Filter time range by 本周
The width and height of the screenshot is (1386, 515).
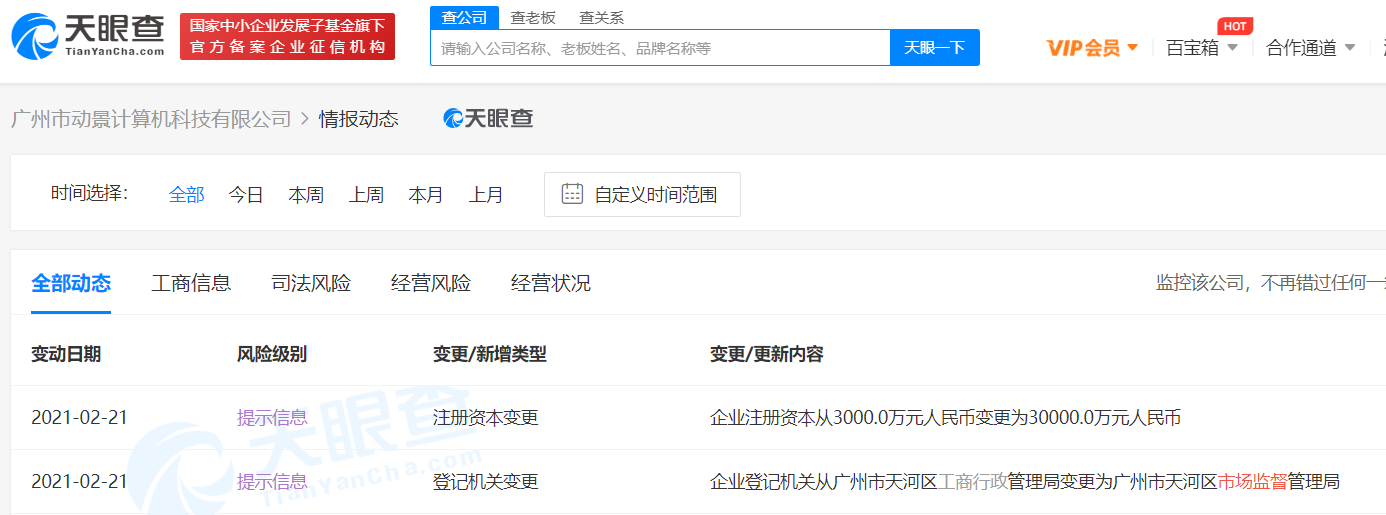click(x=306, y=195)
